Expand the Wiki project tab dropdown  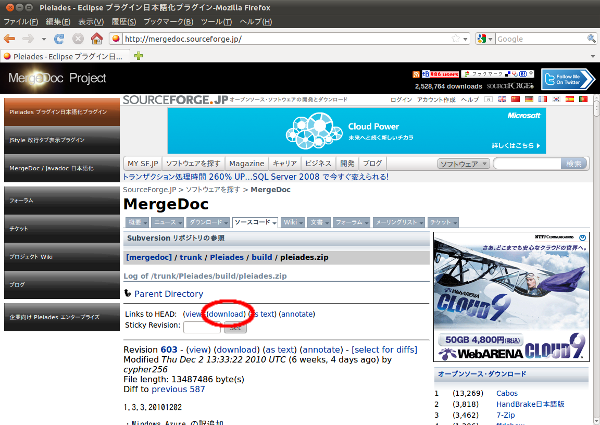[302, 223]
